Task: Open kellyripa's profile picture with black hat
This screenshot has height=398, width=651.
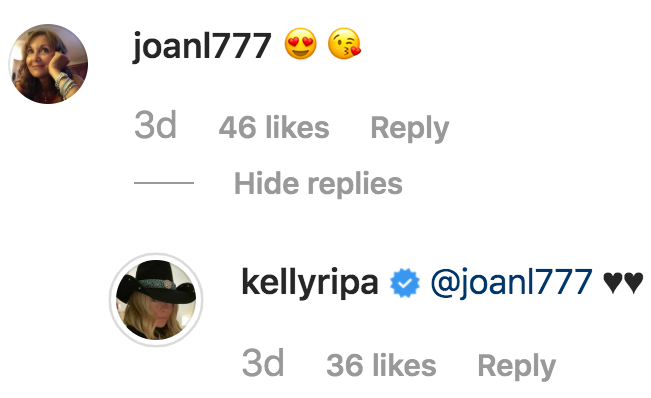Action: pos(156,300)
